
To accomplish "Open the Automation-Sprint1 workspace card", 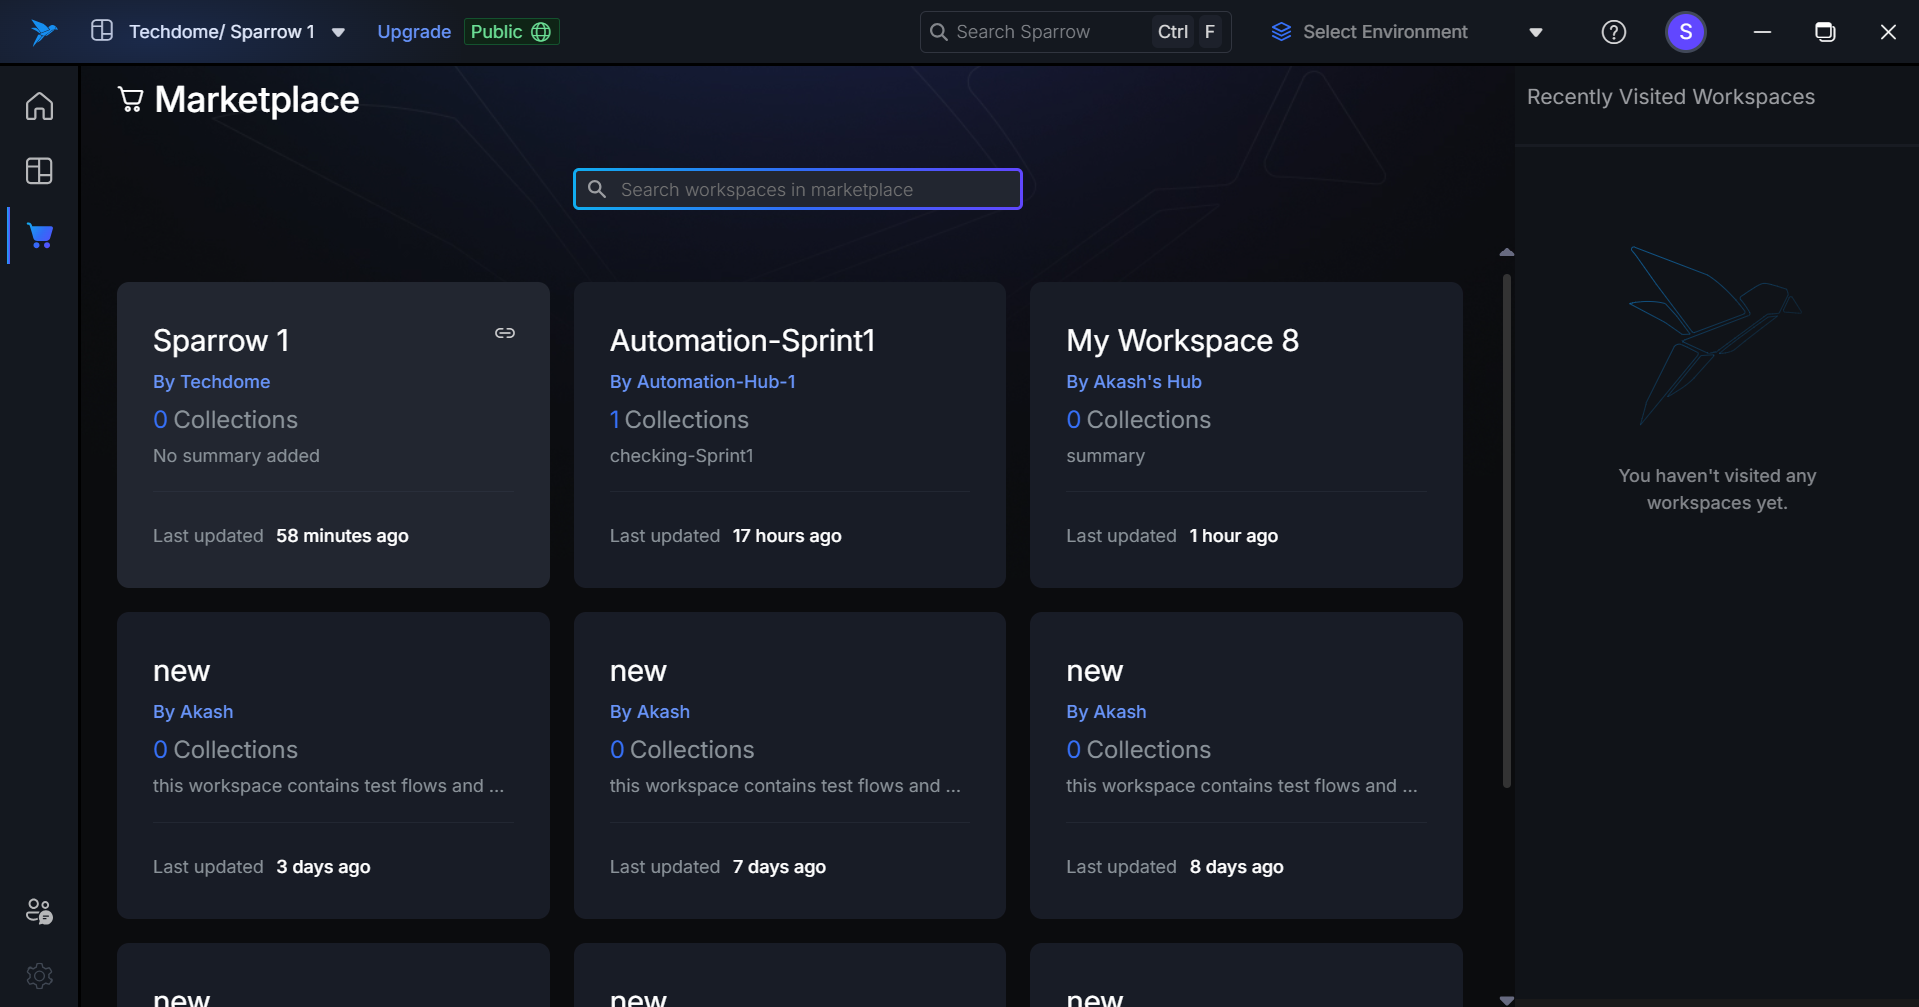I will [789, 434].
